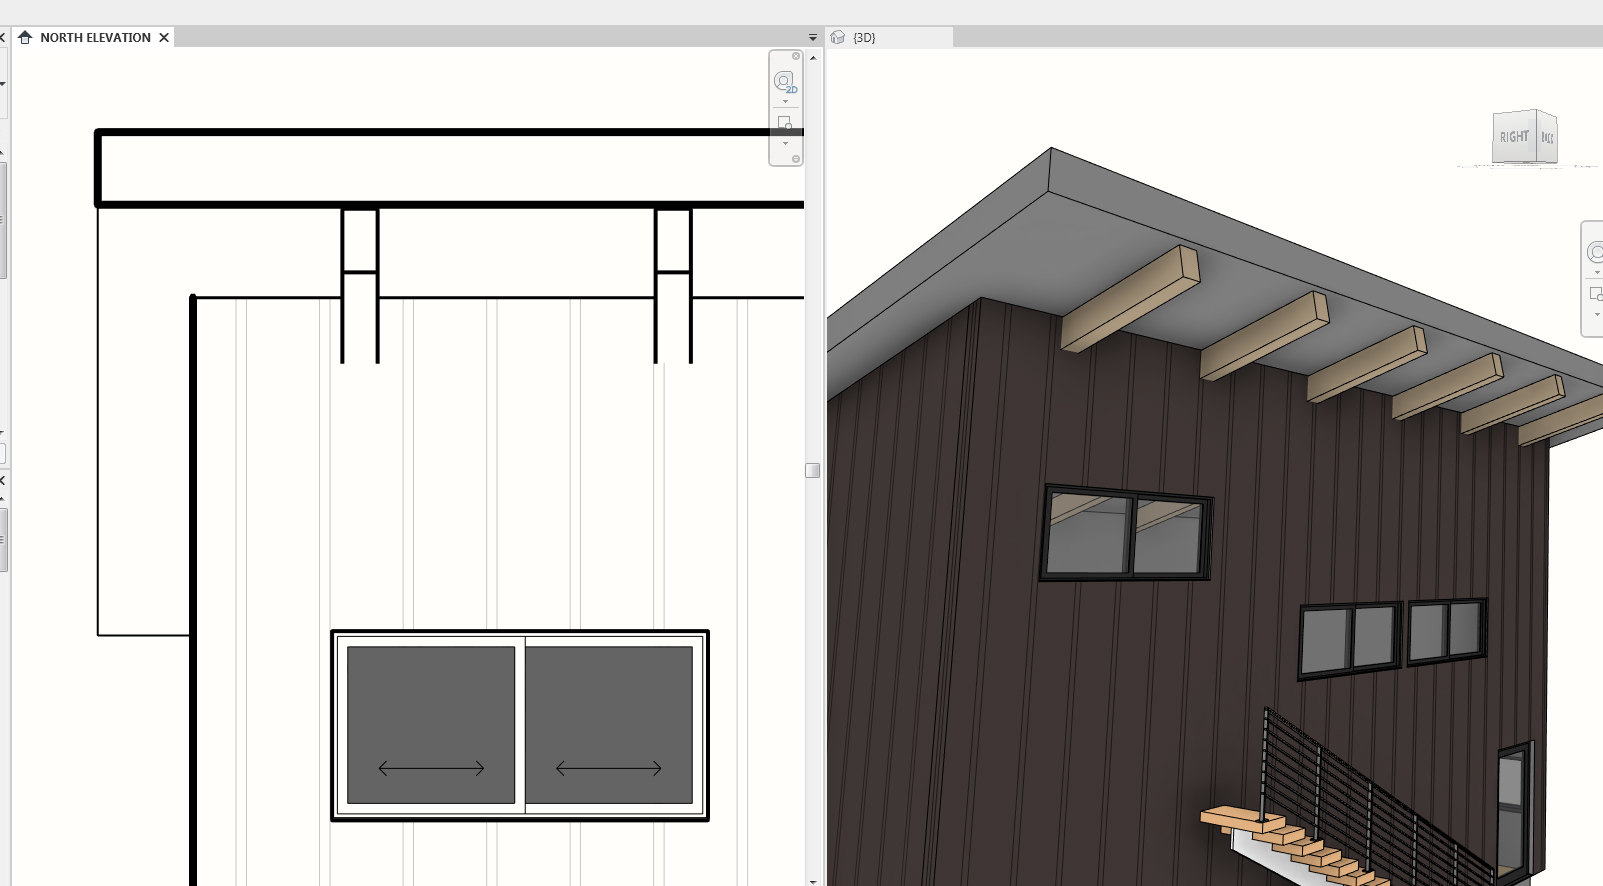This screenshot has height=886, width=1603.
Task: Close the NORTH ELEVATION tab
Action: coord(164,37)
